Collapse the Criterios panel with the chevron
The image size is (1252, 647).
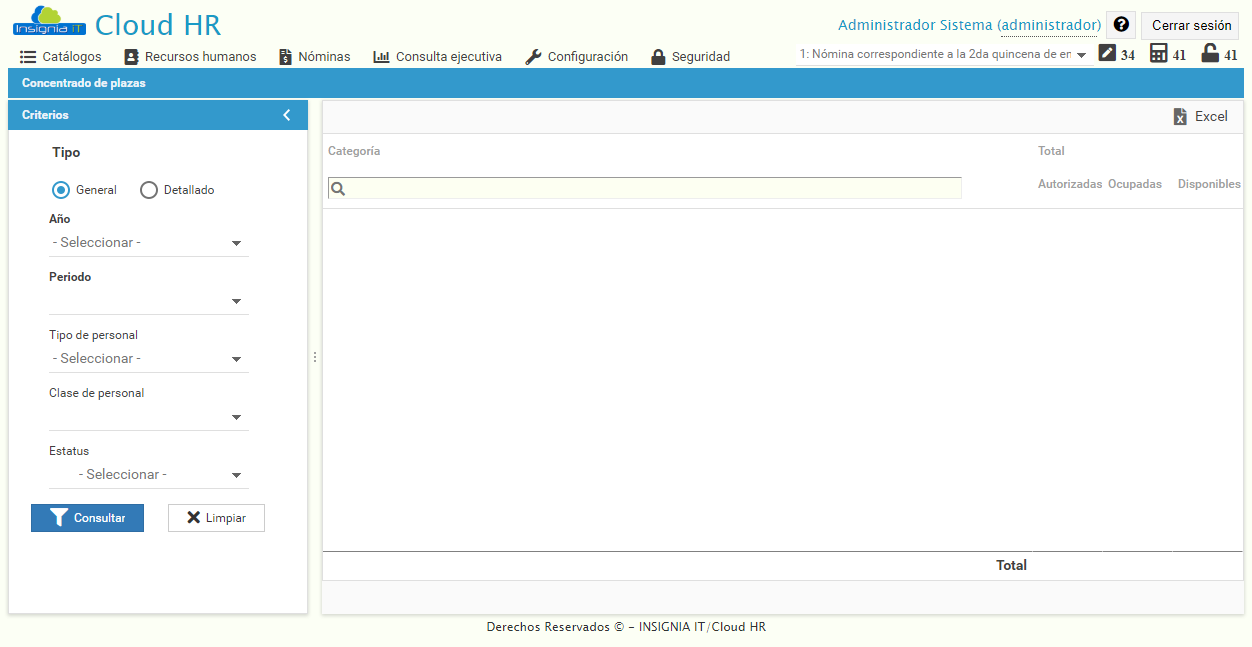coord(287,114)
